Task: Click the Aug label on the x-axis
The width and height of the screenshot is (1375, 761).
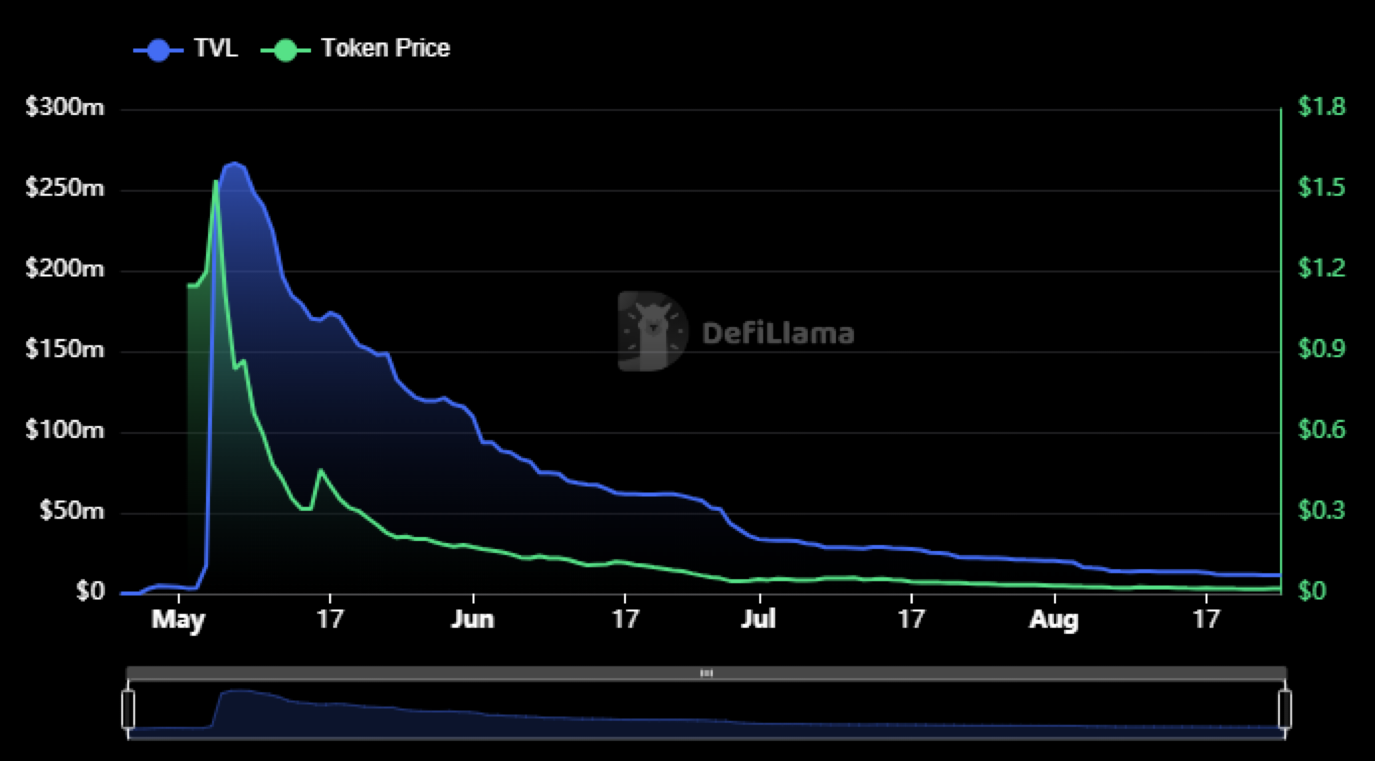Action: point(1055,620)
